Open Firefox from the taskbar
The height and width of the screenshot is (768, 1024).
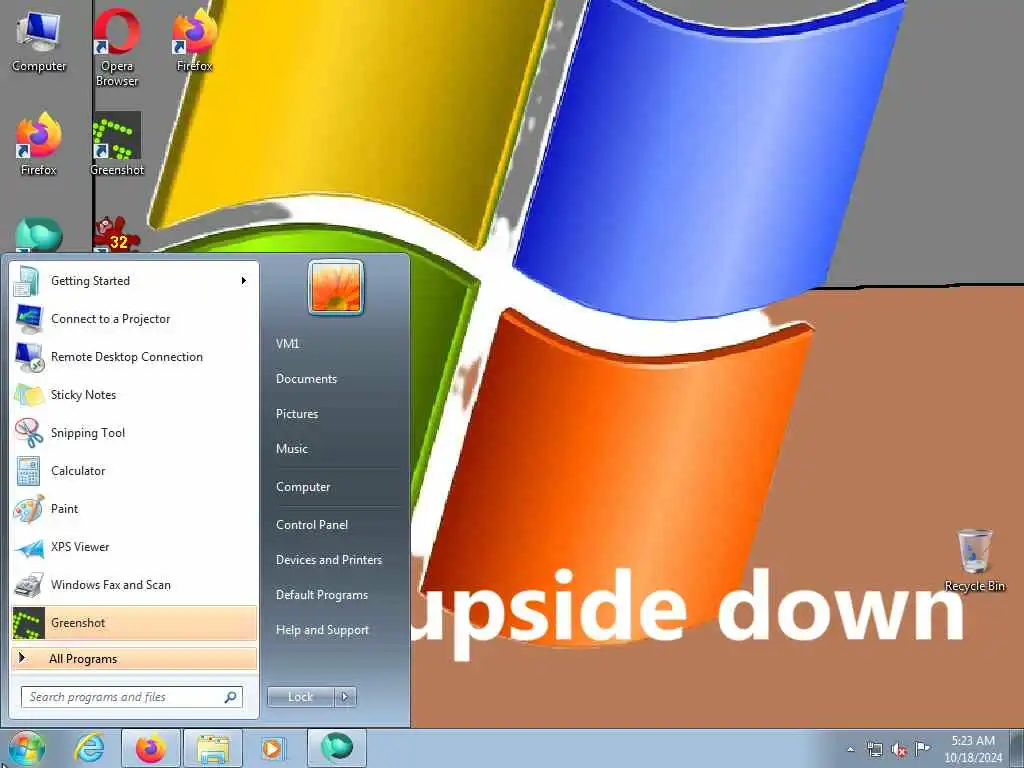tap(151, 748)
